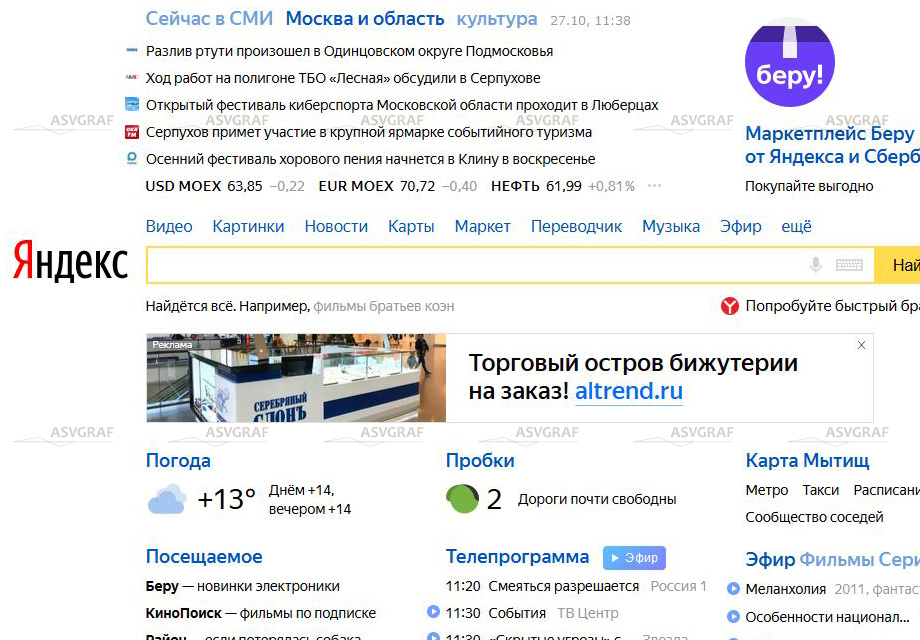Open headline about Осенний фестиваль хорового пения
This screenshot has height=640, width=920.
pos(370,159)
